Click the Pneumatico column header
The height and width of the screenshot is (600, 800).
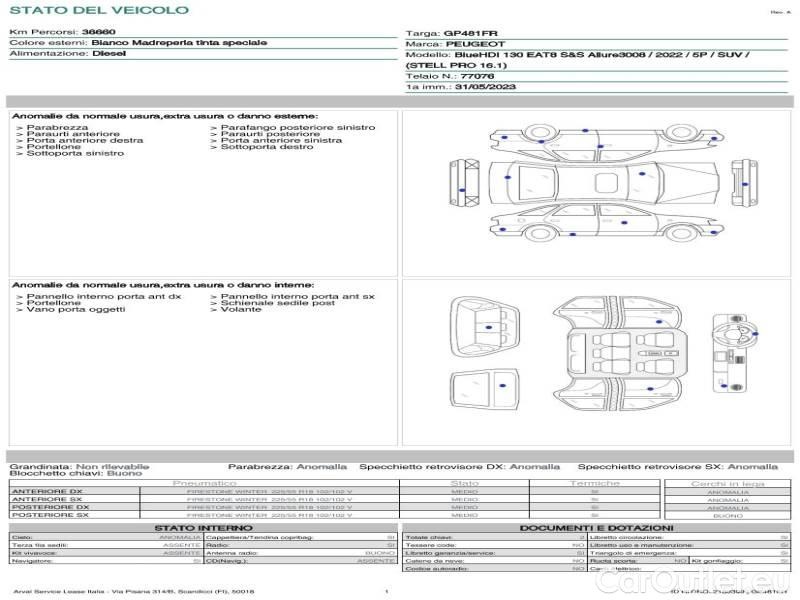tap(204, 483)
